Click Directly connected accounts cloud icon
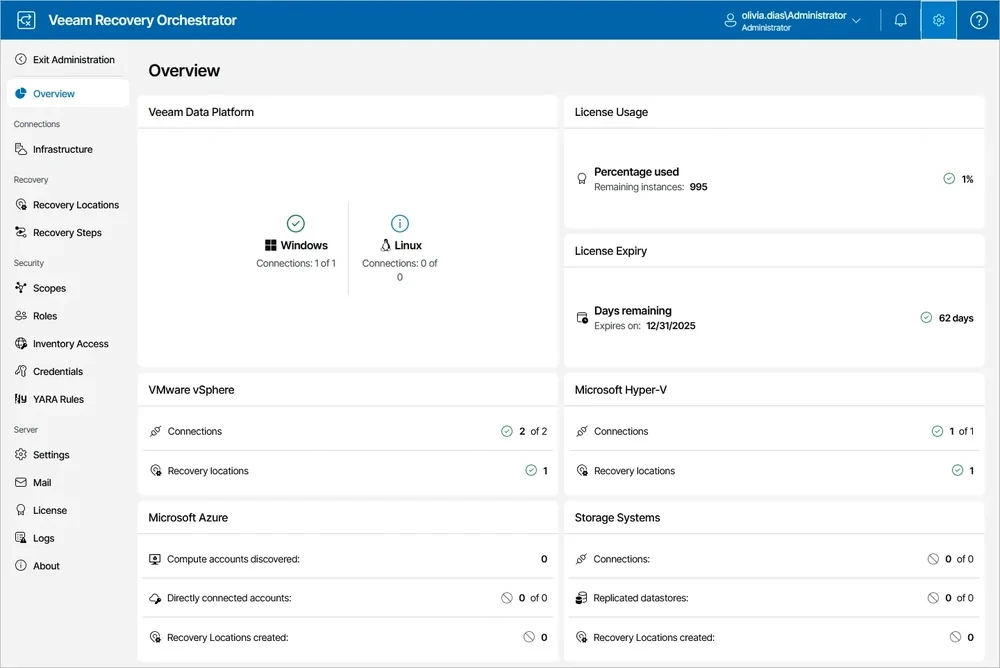1000x668 pixels. coord(155,598)
